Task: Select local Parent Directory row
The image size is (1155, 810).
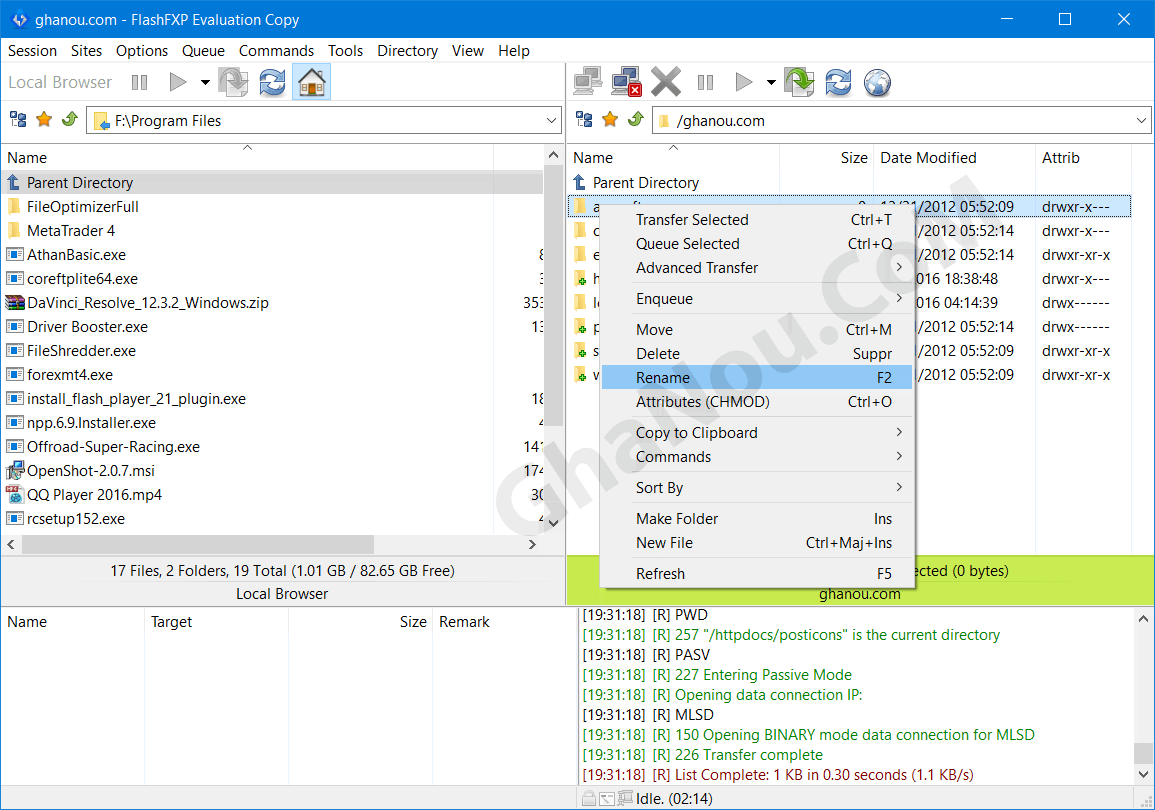Action: pos(273,183)
